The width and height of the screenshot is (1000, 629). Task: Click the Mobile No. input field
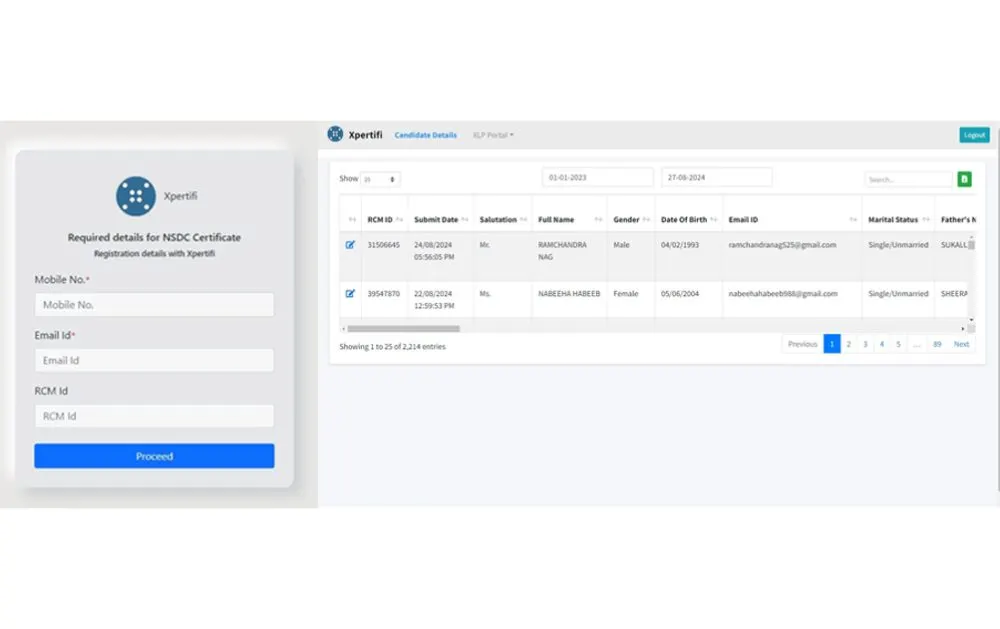click(154, 305)
